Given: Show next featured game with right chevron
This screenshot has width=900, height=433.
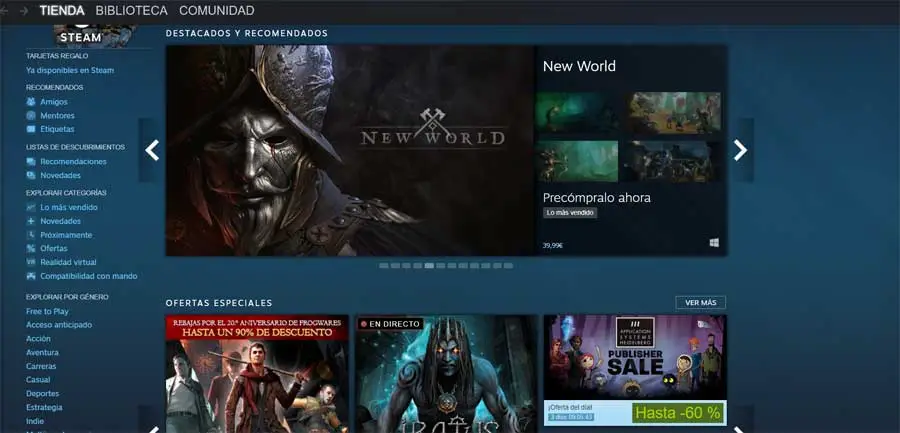Looking at the screenshot, I should tap(740, 150).
